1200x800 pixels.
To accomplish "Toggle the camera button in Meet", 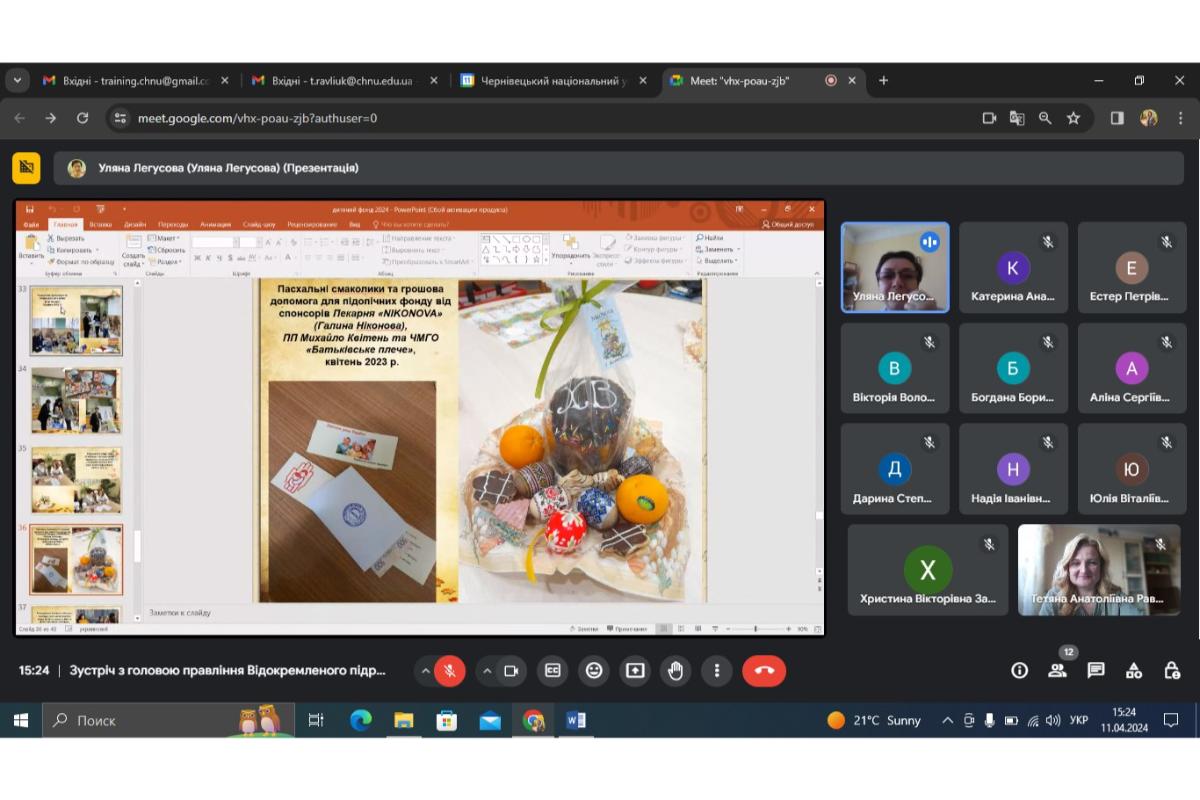I will tap(511, 670).
